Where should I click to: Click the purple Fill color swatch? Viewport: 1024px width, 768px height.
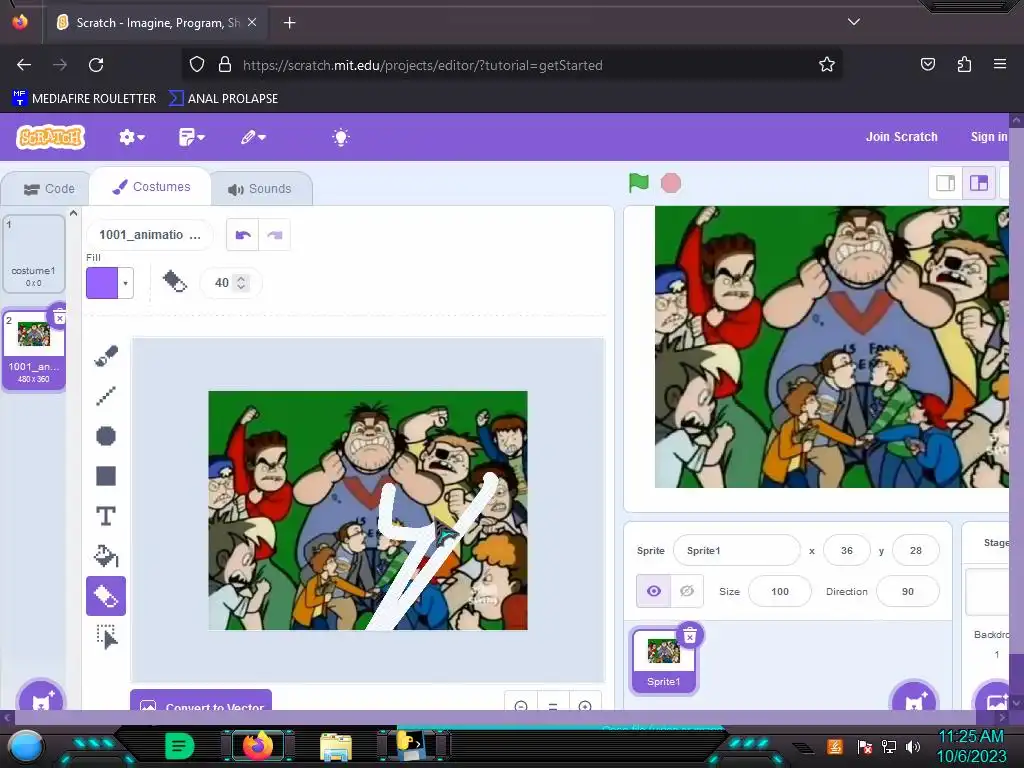[x=102, y=283]
